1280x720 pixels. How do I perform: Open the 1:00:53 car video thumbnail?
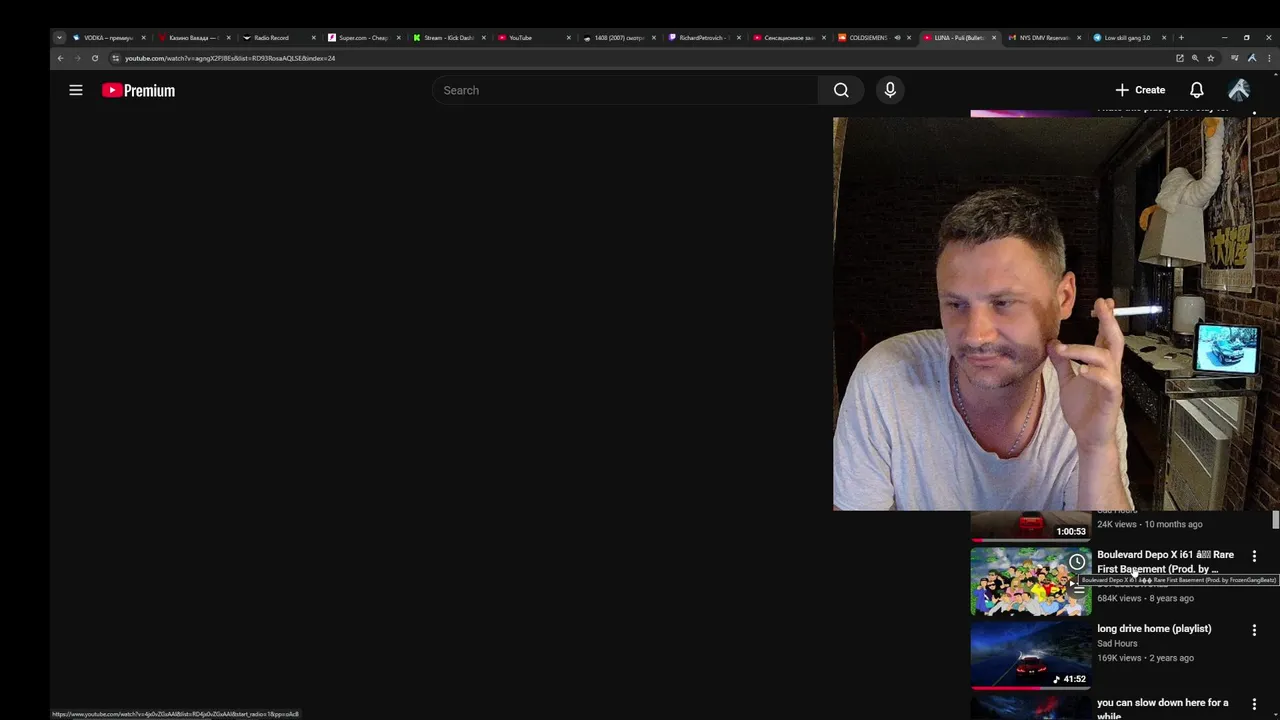[x=1031, y=526]
